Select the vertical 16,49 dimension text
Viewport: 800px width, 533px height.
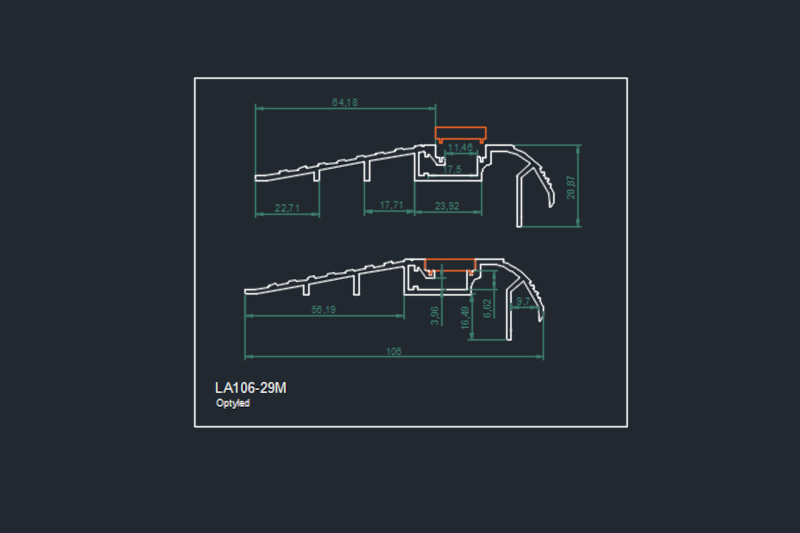[464, 318]
